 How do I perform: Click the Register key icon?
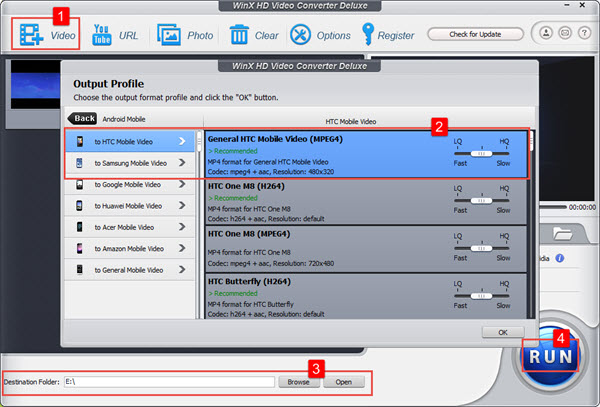(368, 34)
